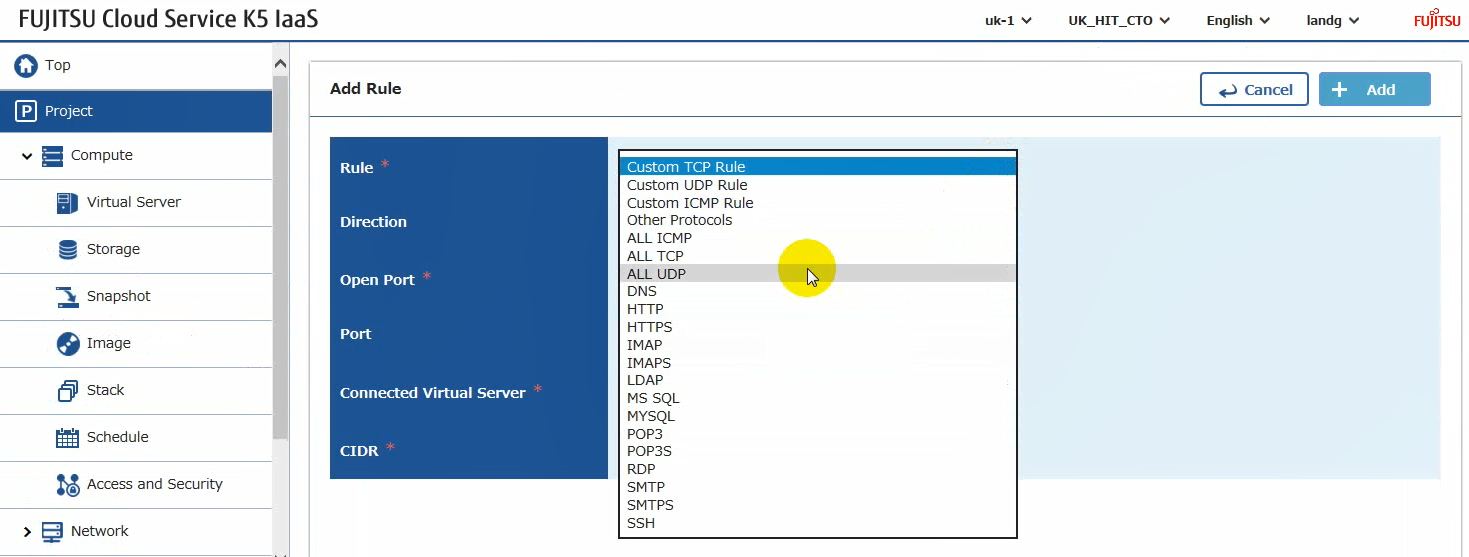This screenshot has height=557, width=1469.
Task: Click the Direction field label
Action: 373,222
